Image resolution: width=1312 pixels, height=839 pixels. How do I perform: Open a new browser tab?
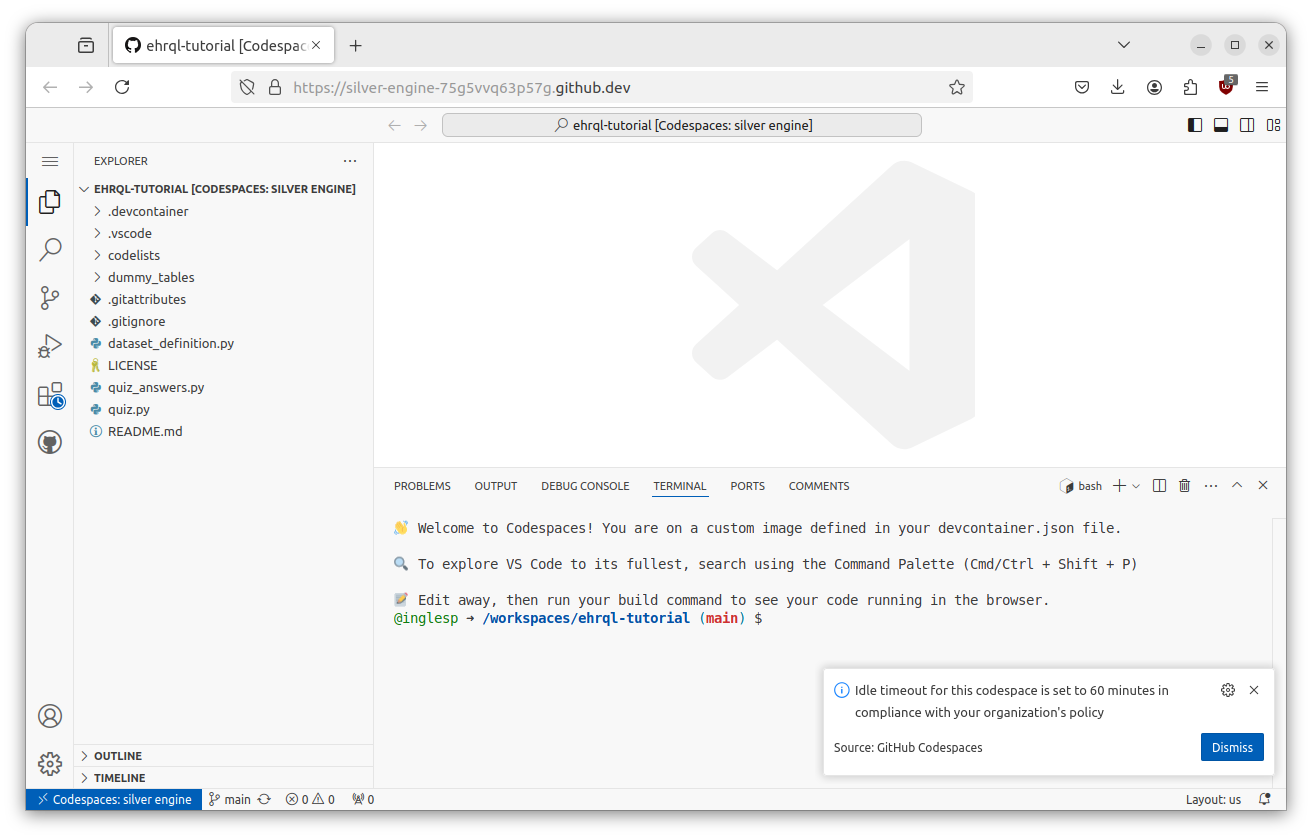pos(355,45)
